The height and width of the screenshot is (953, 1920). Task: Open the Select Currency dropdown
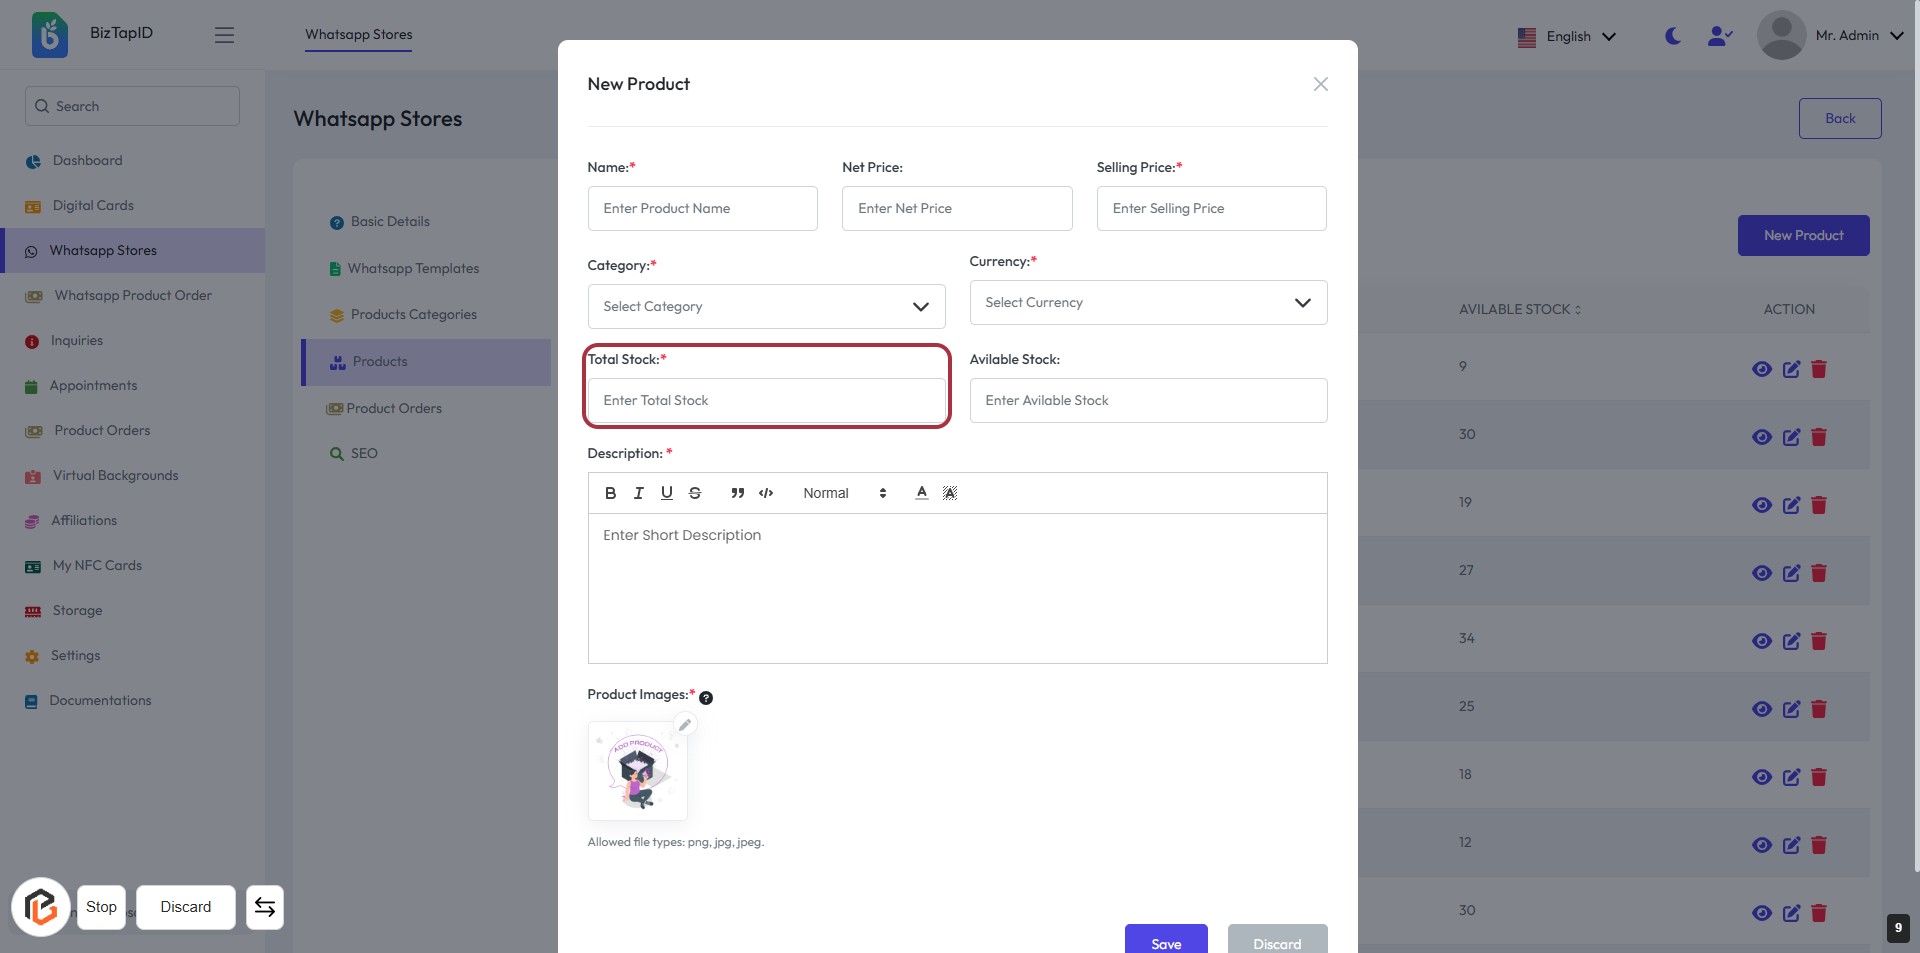pos(1148,303)
